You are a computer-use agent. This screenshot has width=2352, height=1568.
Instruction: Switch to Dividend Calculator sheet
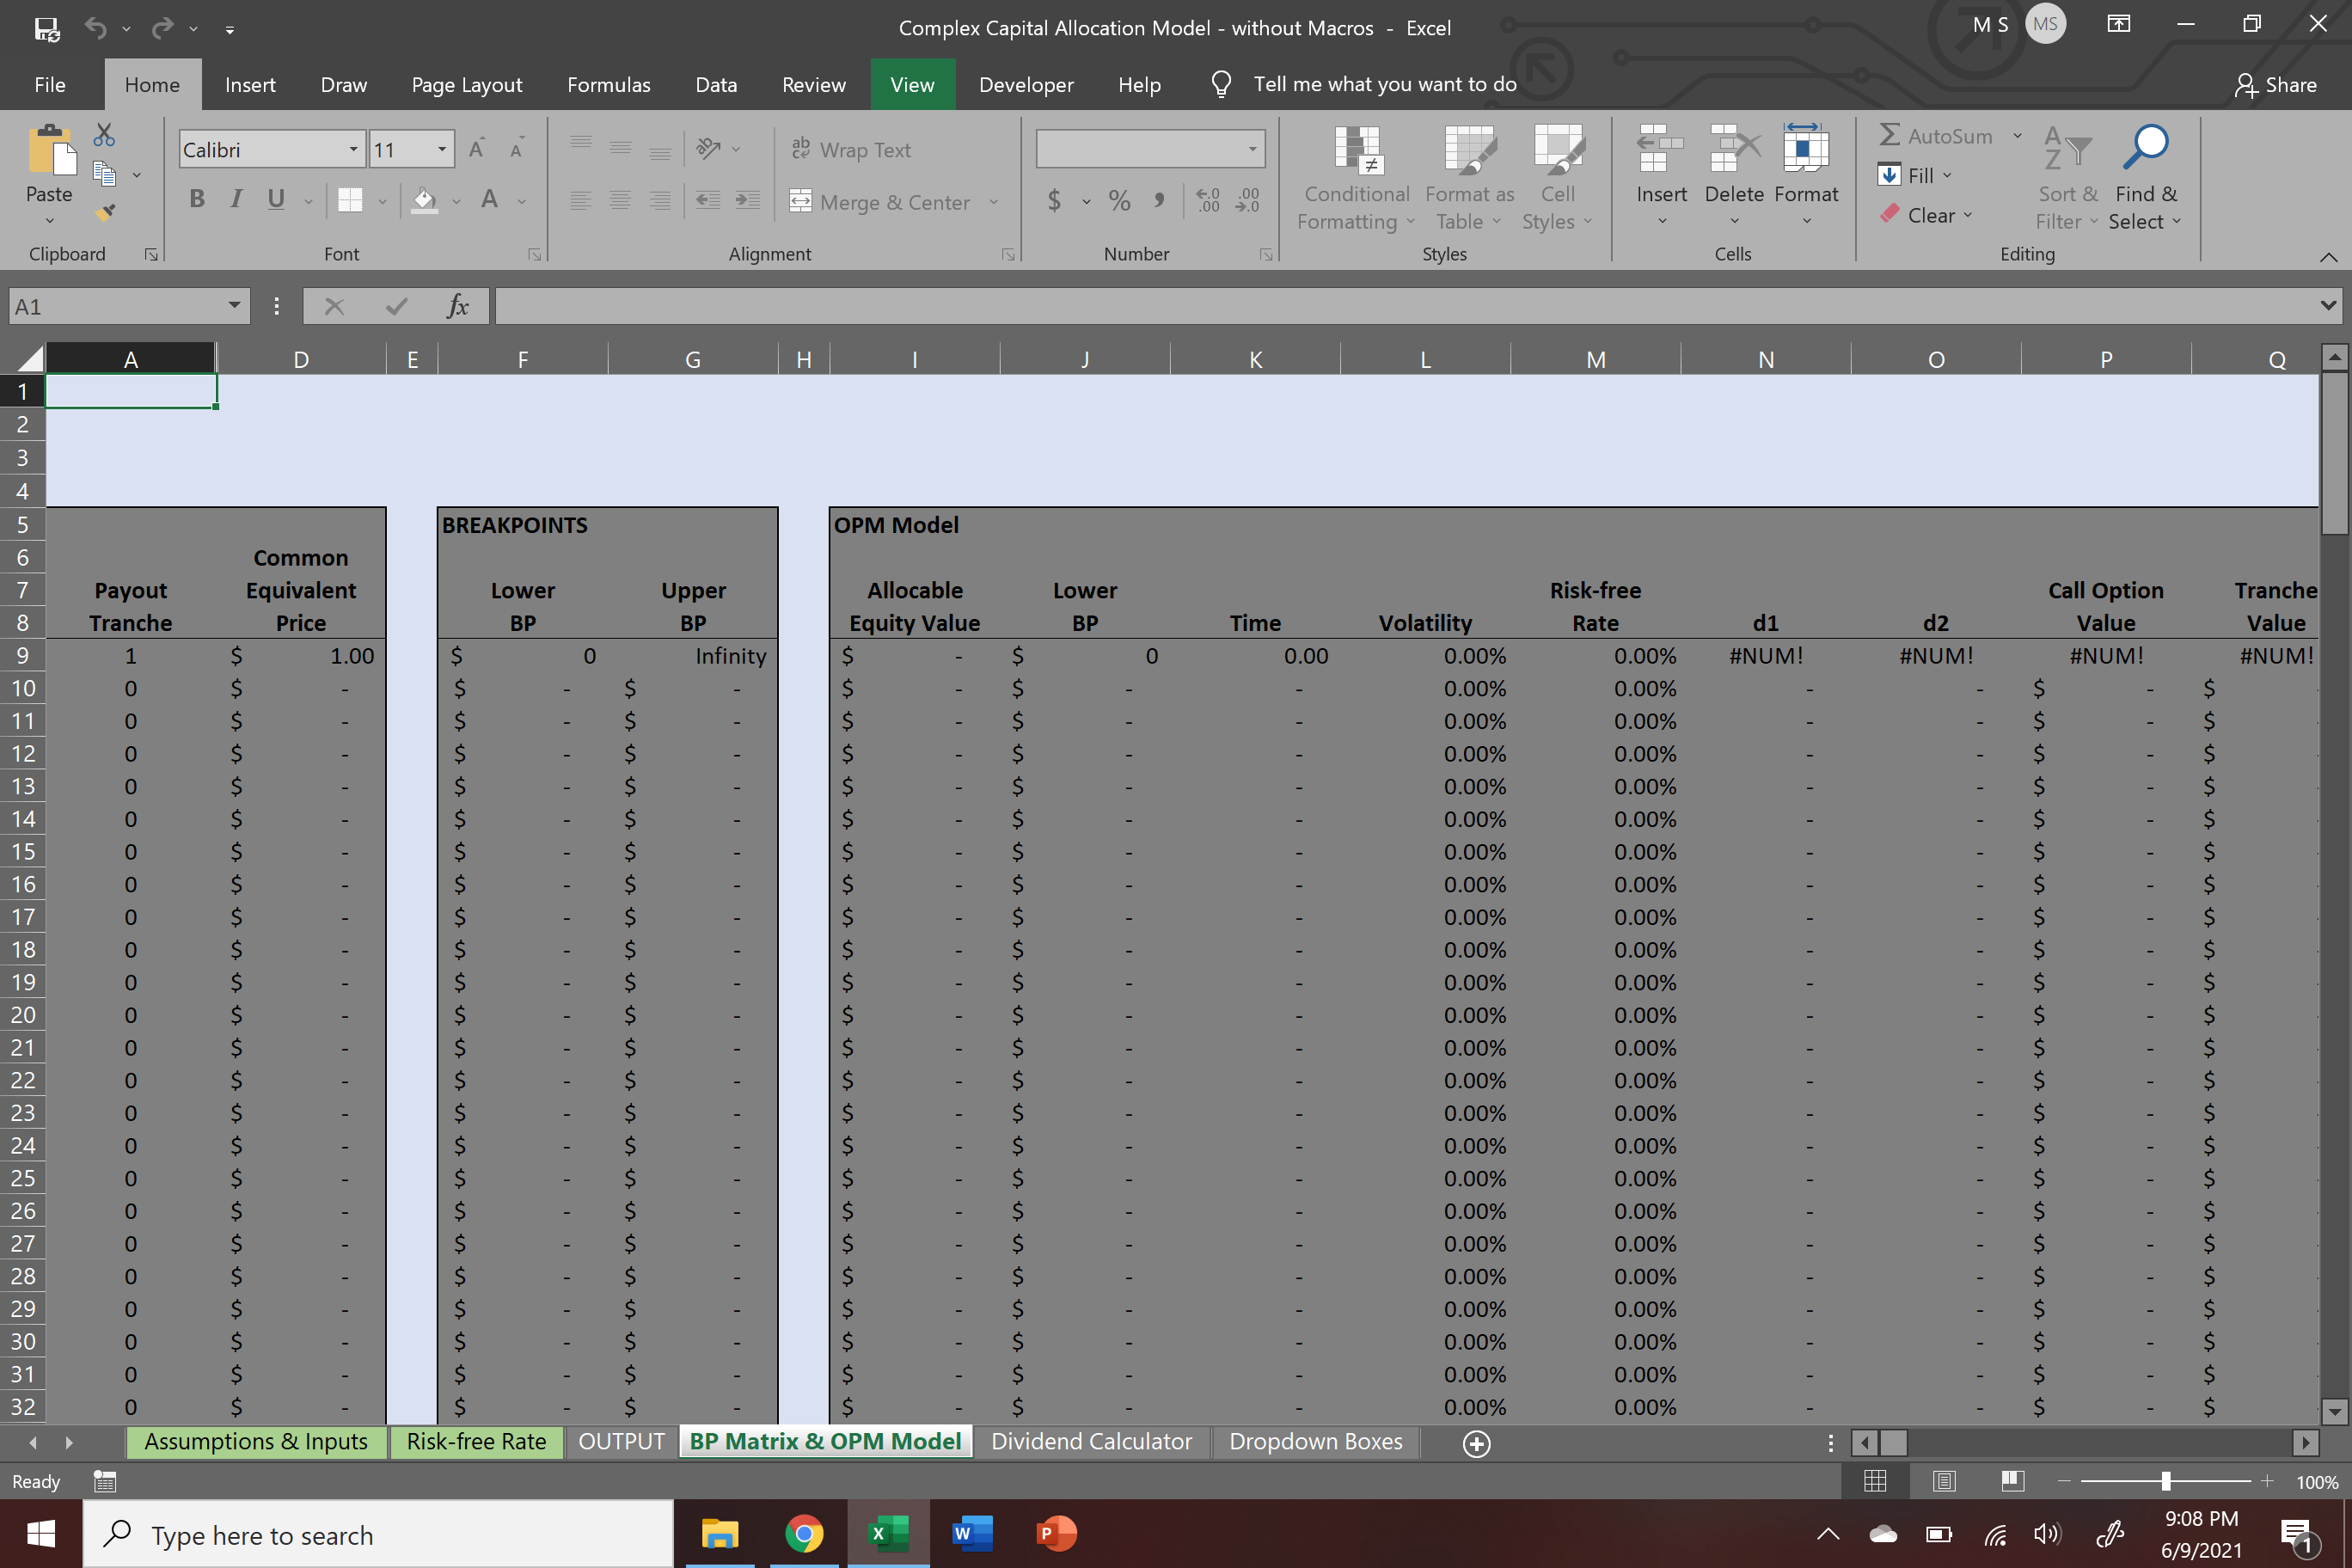1091,1441
